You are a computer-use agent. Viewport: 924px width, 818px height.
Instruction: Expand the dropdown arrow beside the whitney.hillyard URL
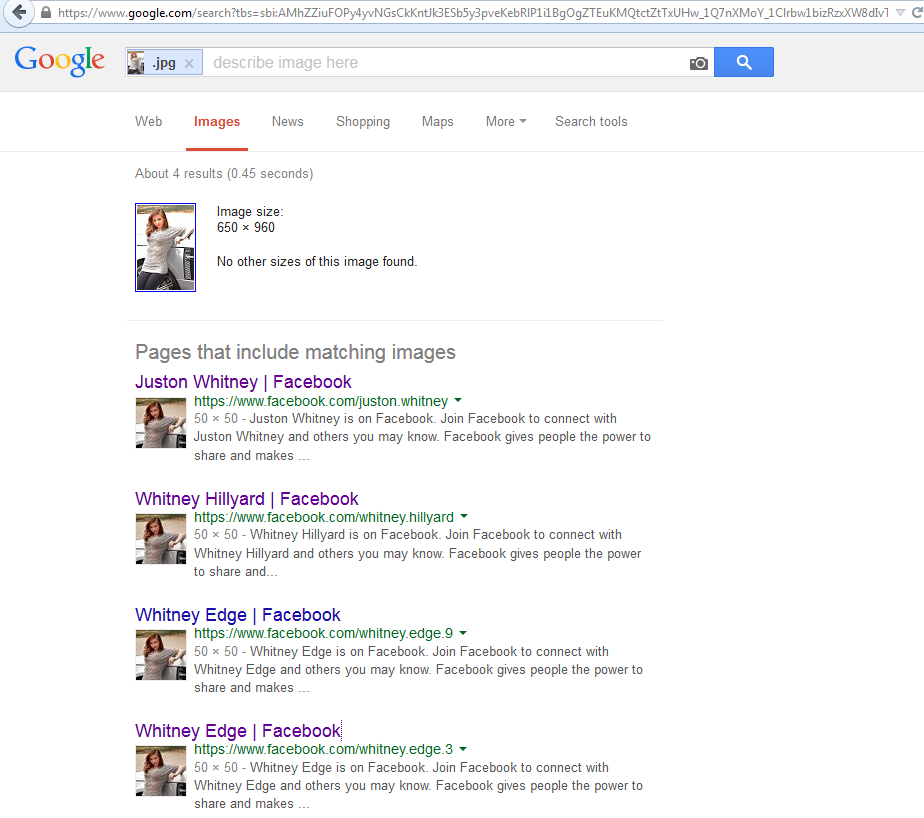[464, 516]
